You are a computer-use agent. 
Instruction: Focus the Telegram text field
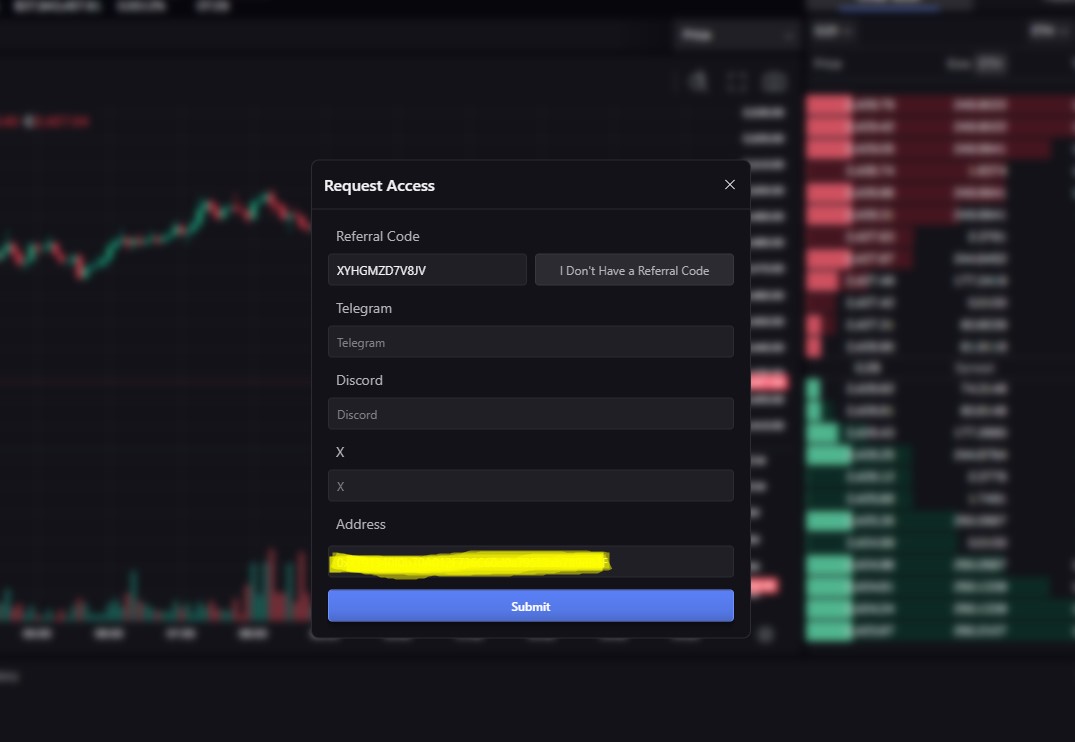click(530, 342)
